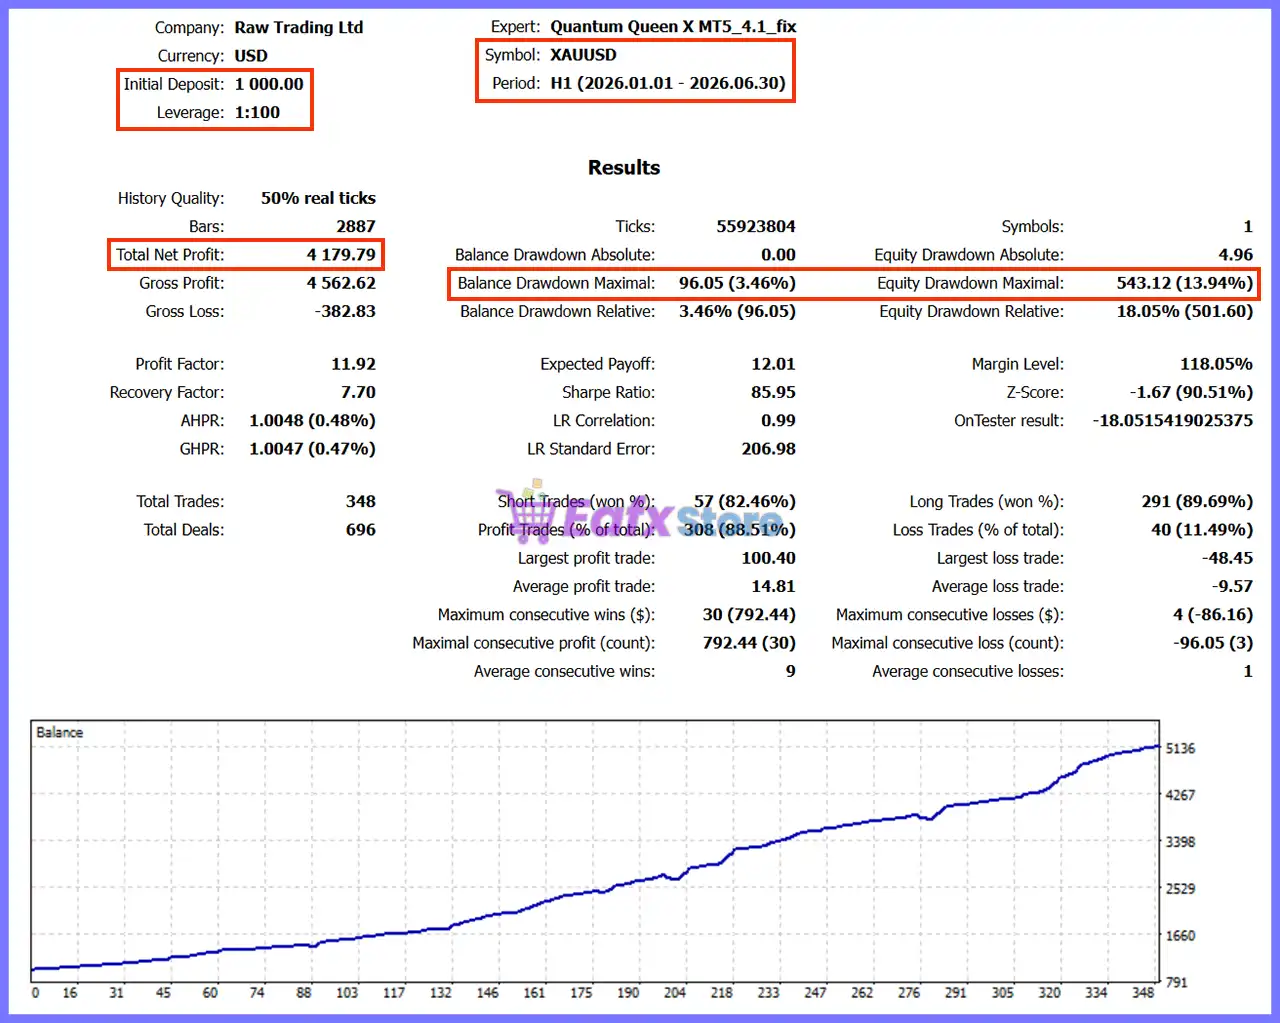Click the maximum consecutive wins value '30 (792.44)'
1280x1023 pixels.
(x=749, y=614)
